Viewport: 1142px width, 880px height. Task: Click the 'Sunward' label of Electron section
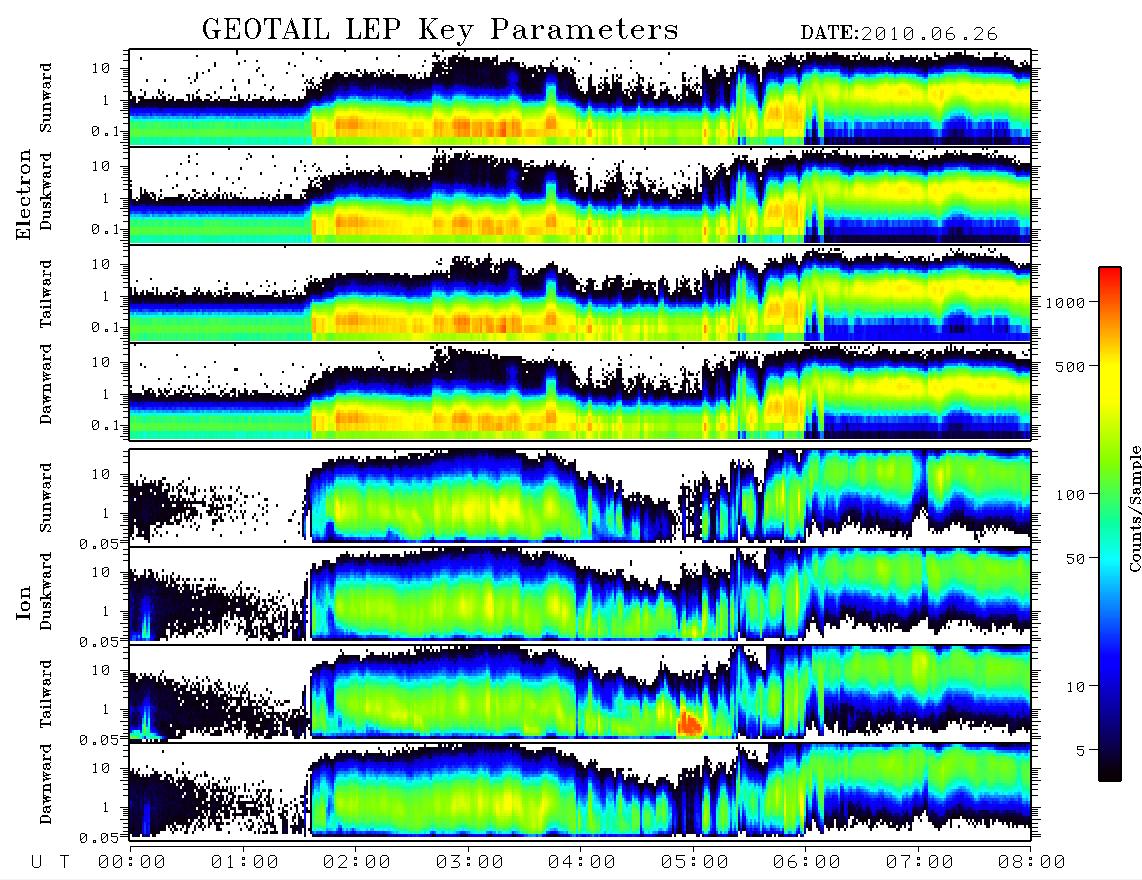[x=46, y=98]
